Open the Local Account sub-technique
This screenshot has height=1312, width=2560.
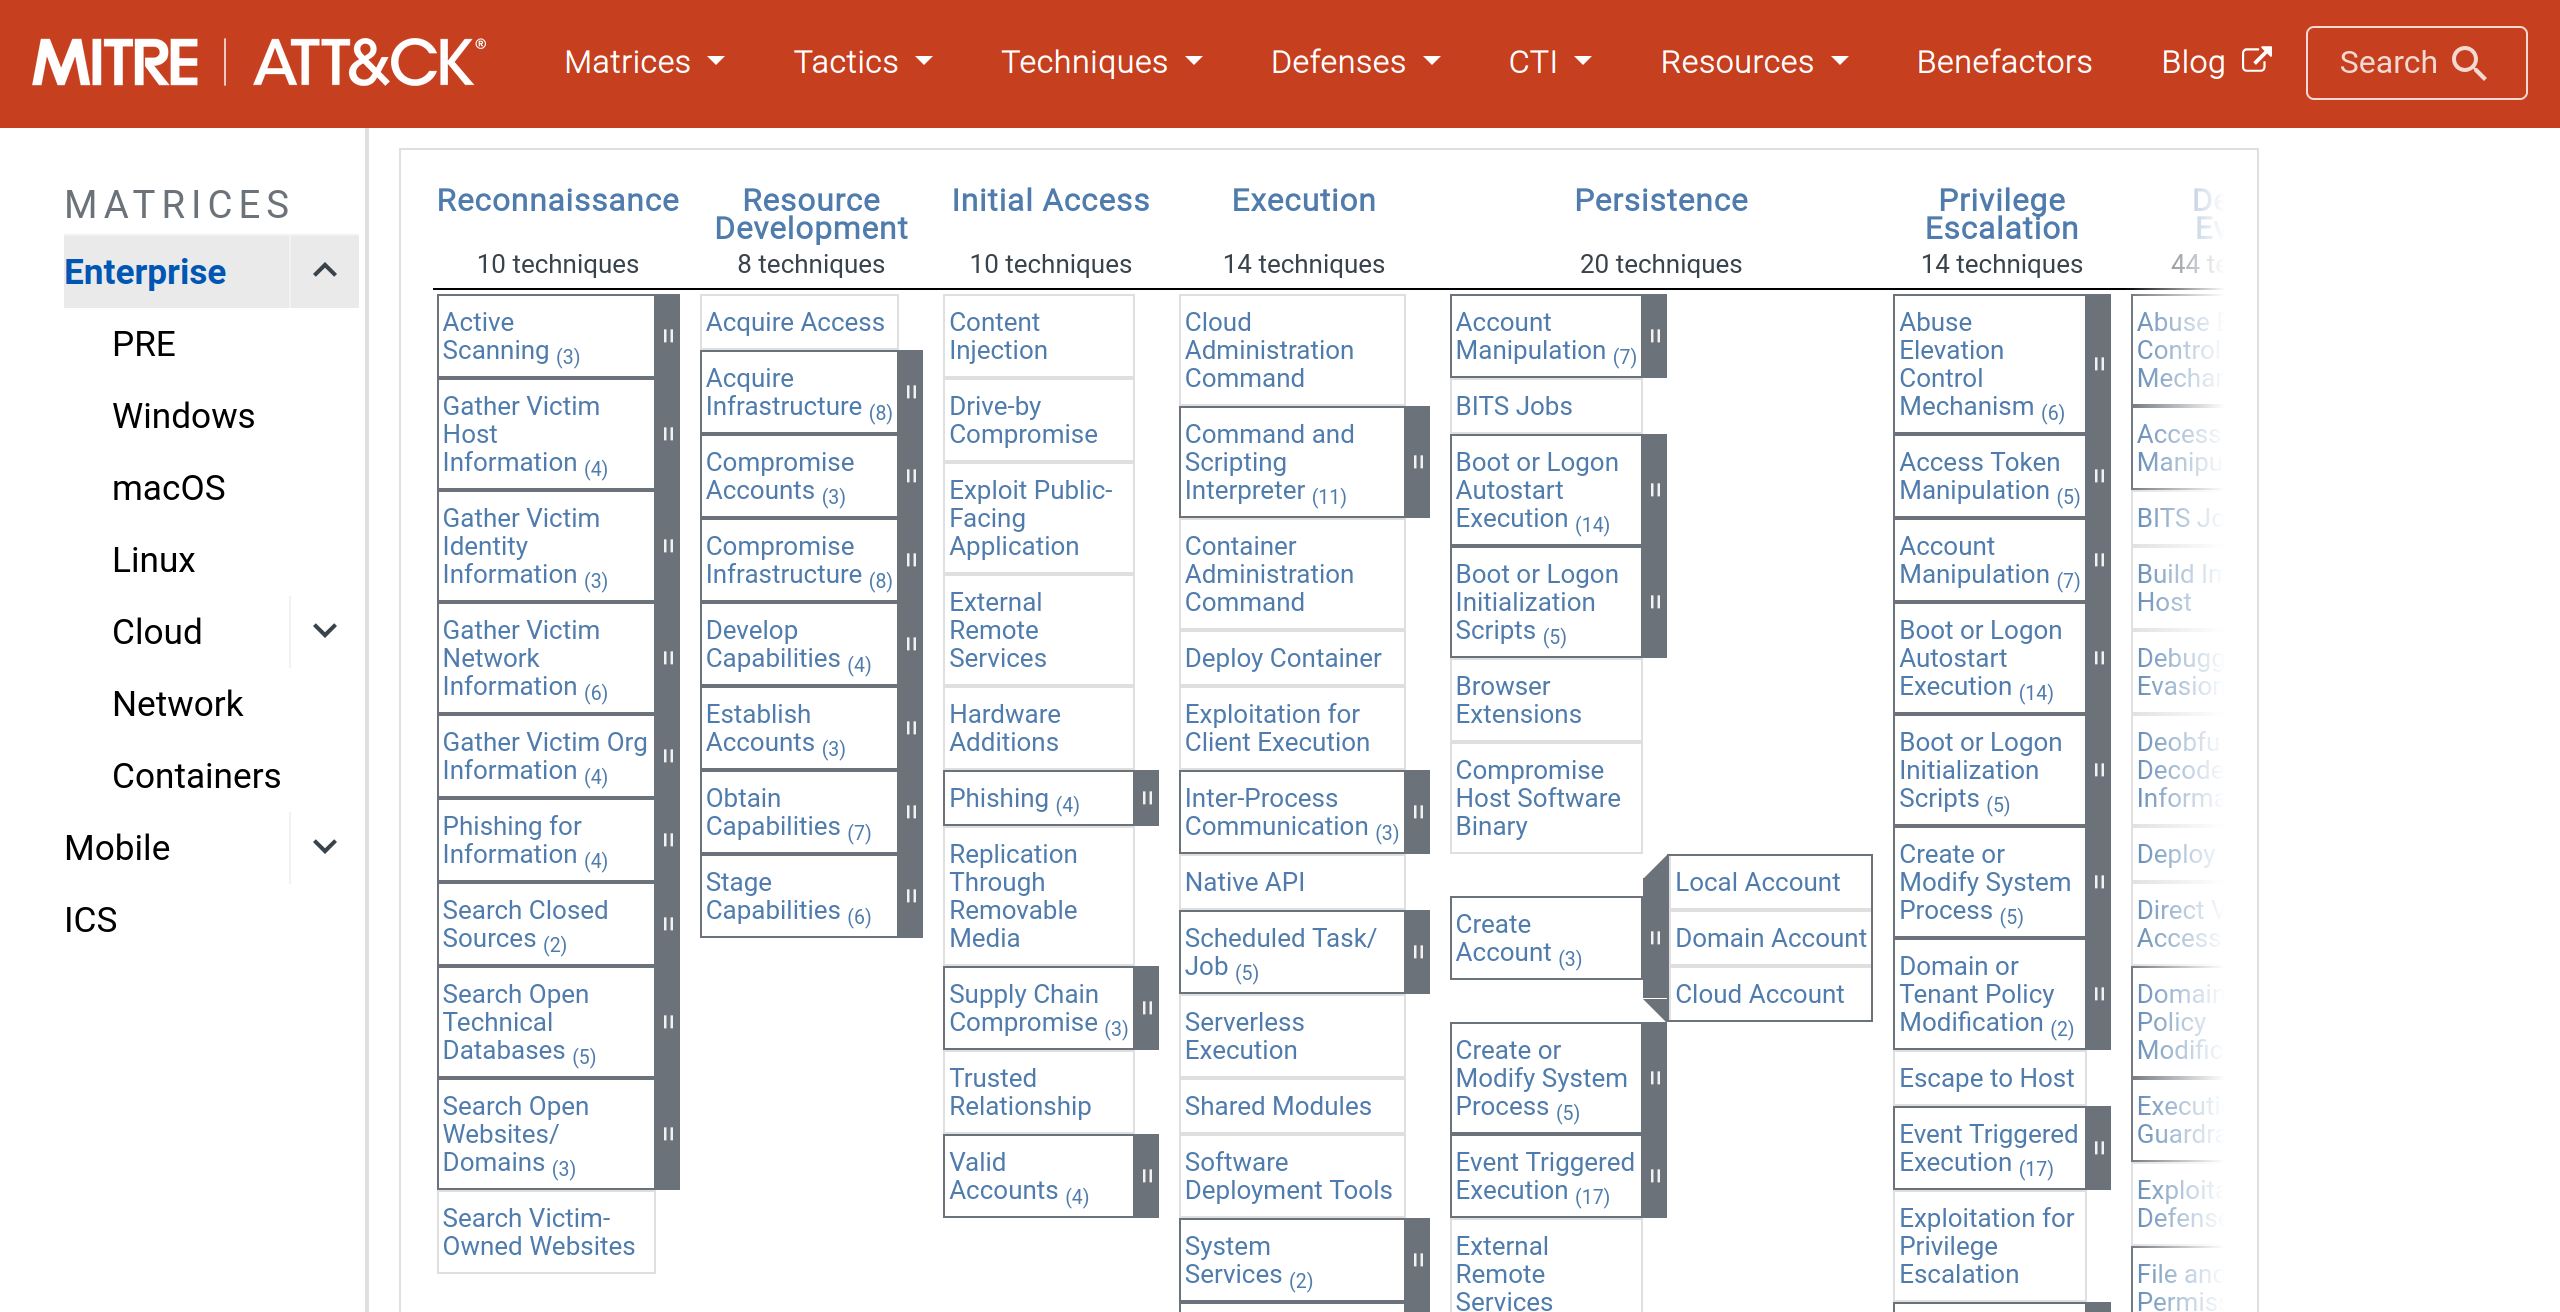[1758, 882]
